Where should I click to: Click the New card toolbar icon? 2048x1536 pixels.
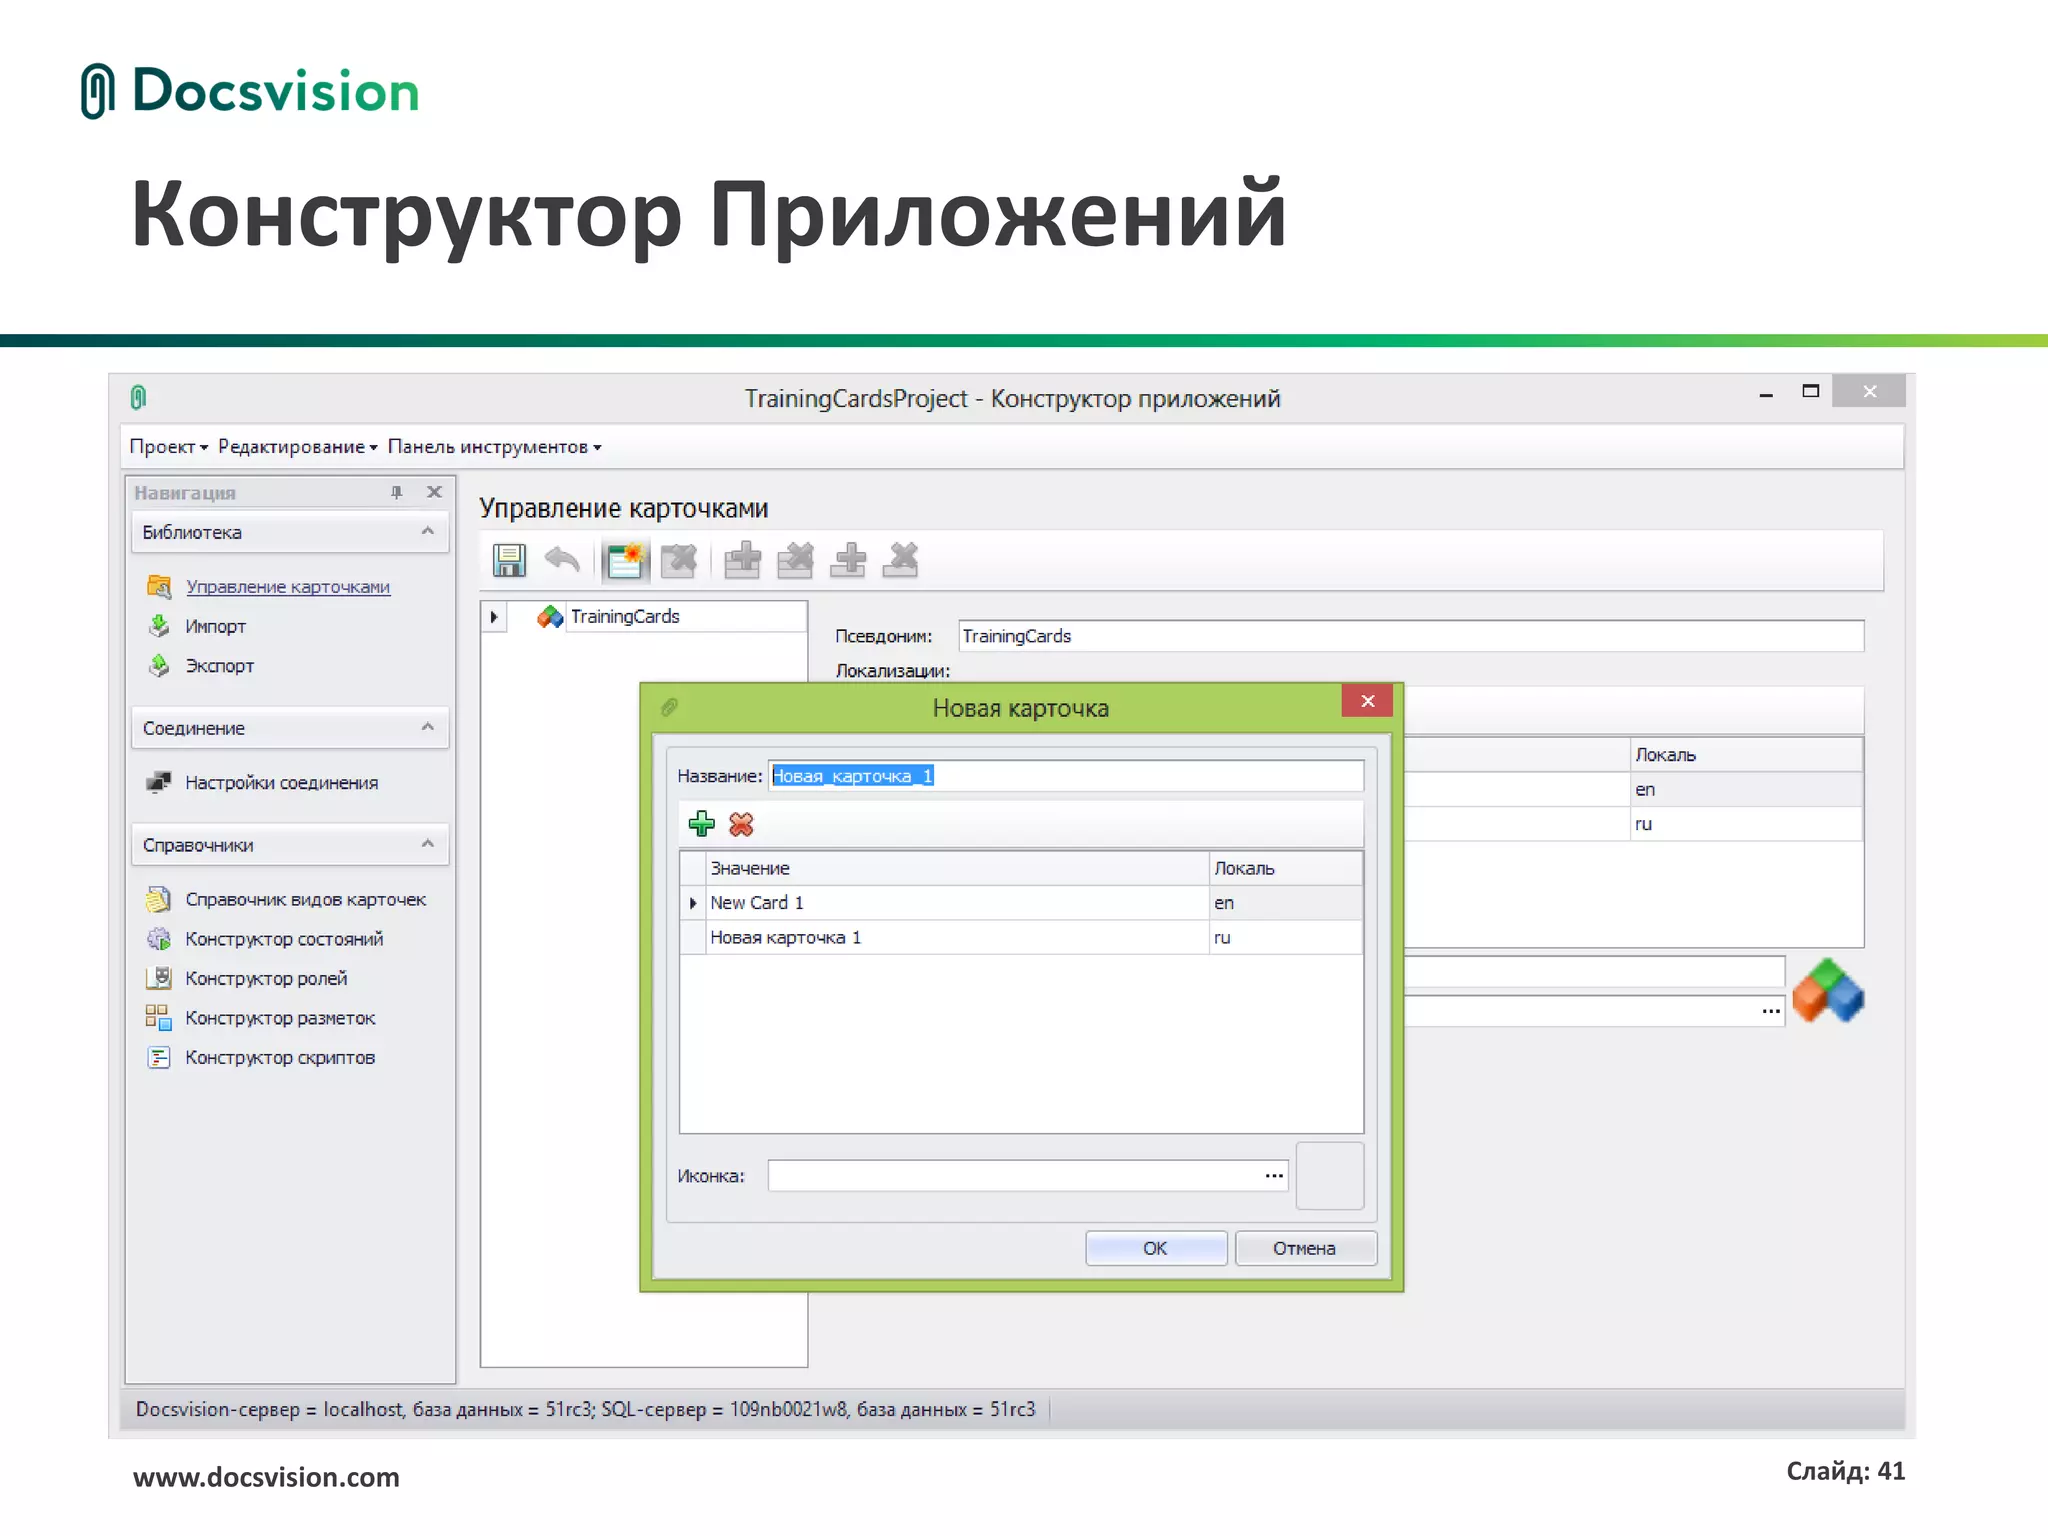click(x=626, y=561)
